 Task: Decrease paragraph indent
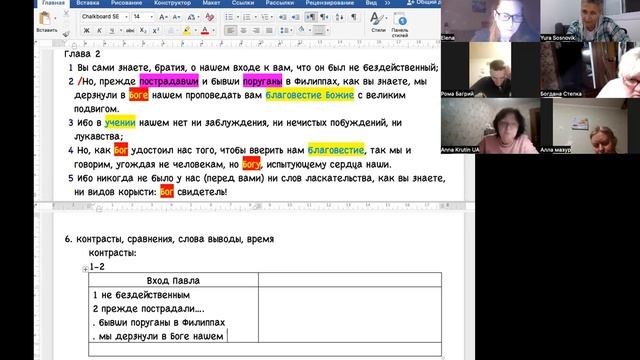(x=282, y=17)
